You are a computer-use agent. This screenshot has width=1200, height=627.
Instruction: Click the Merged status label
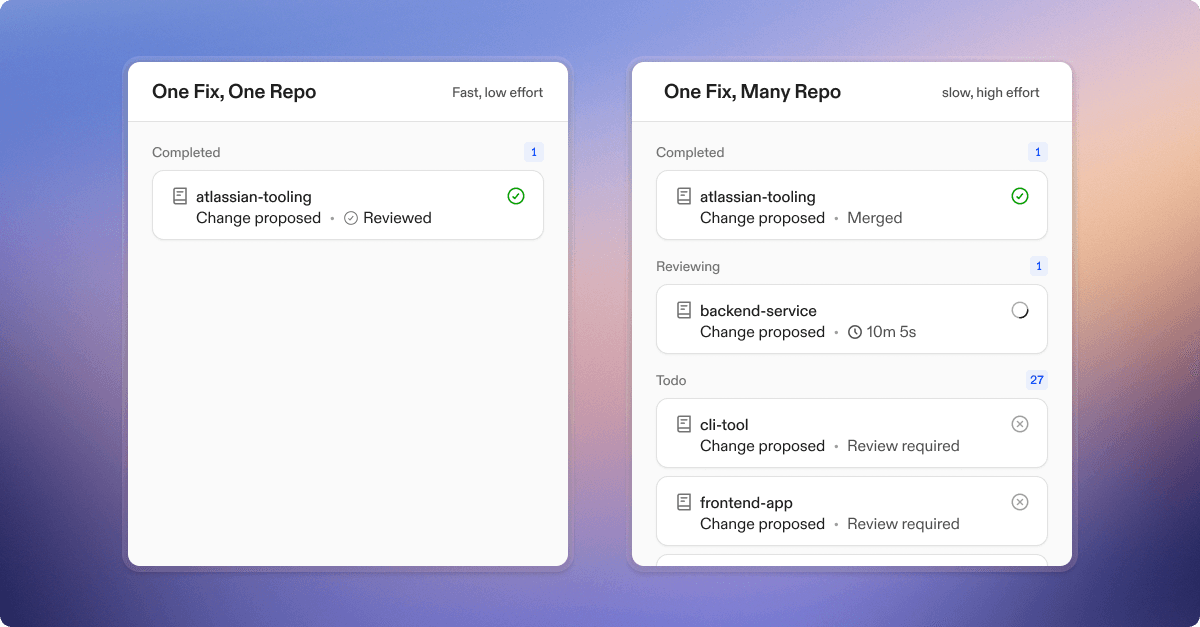pos(874,218)
